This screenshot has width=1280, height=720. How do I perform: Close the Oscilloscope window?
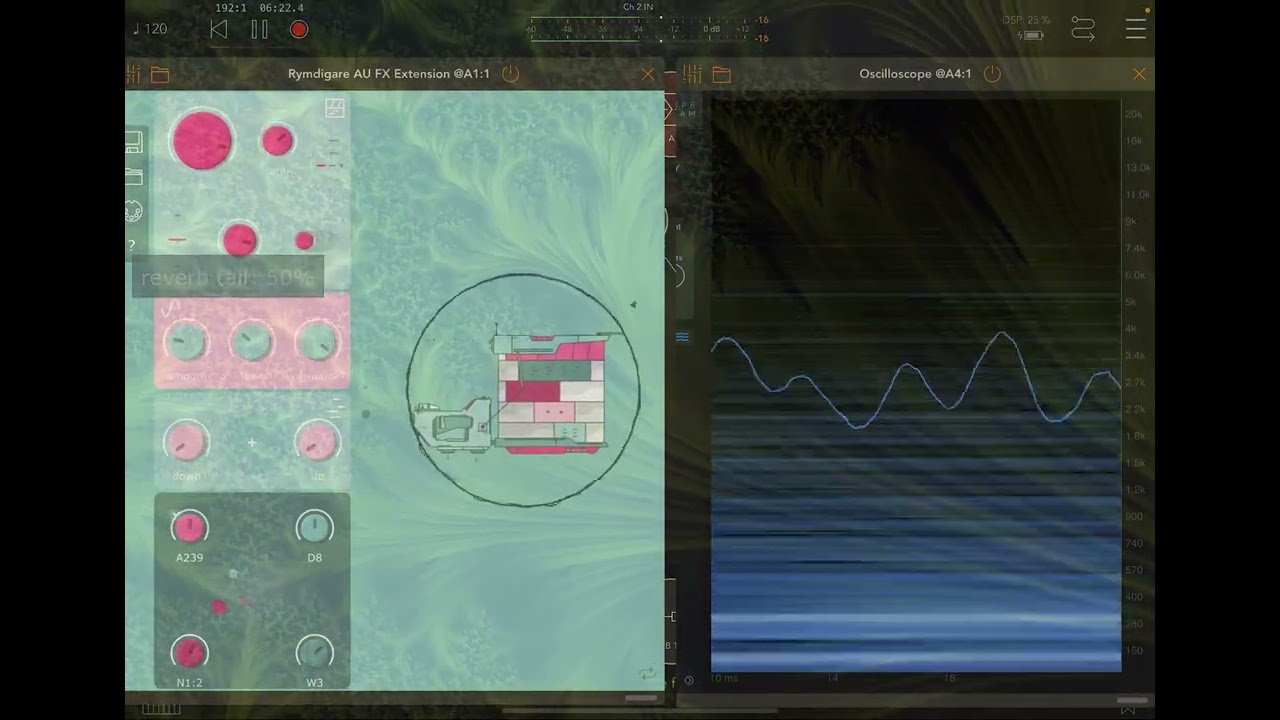(1139, 74)
